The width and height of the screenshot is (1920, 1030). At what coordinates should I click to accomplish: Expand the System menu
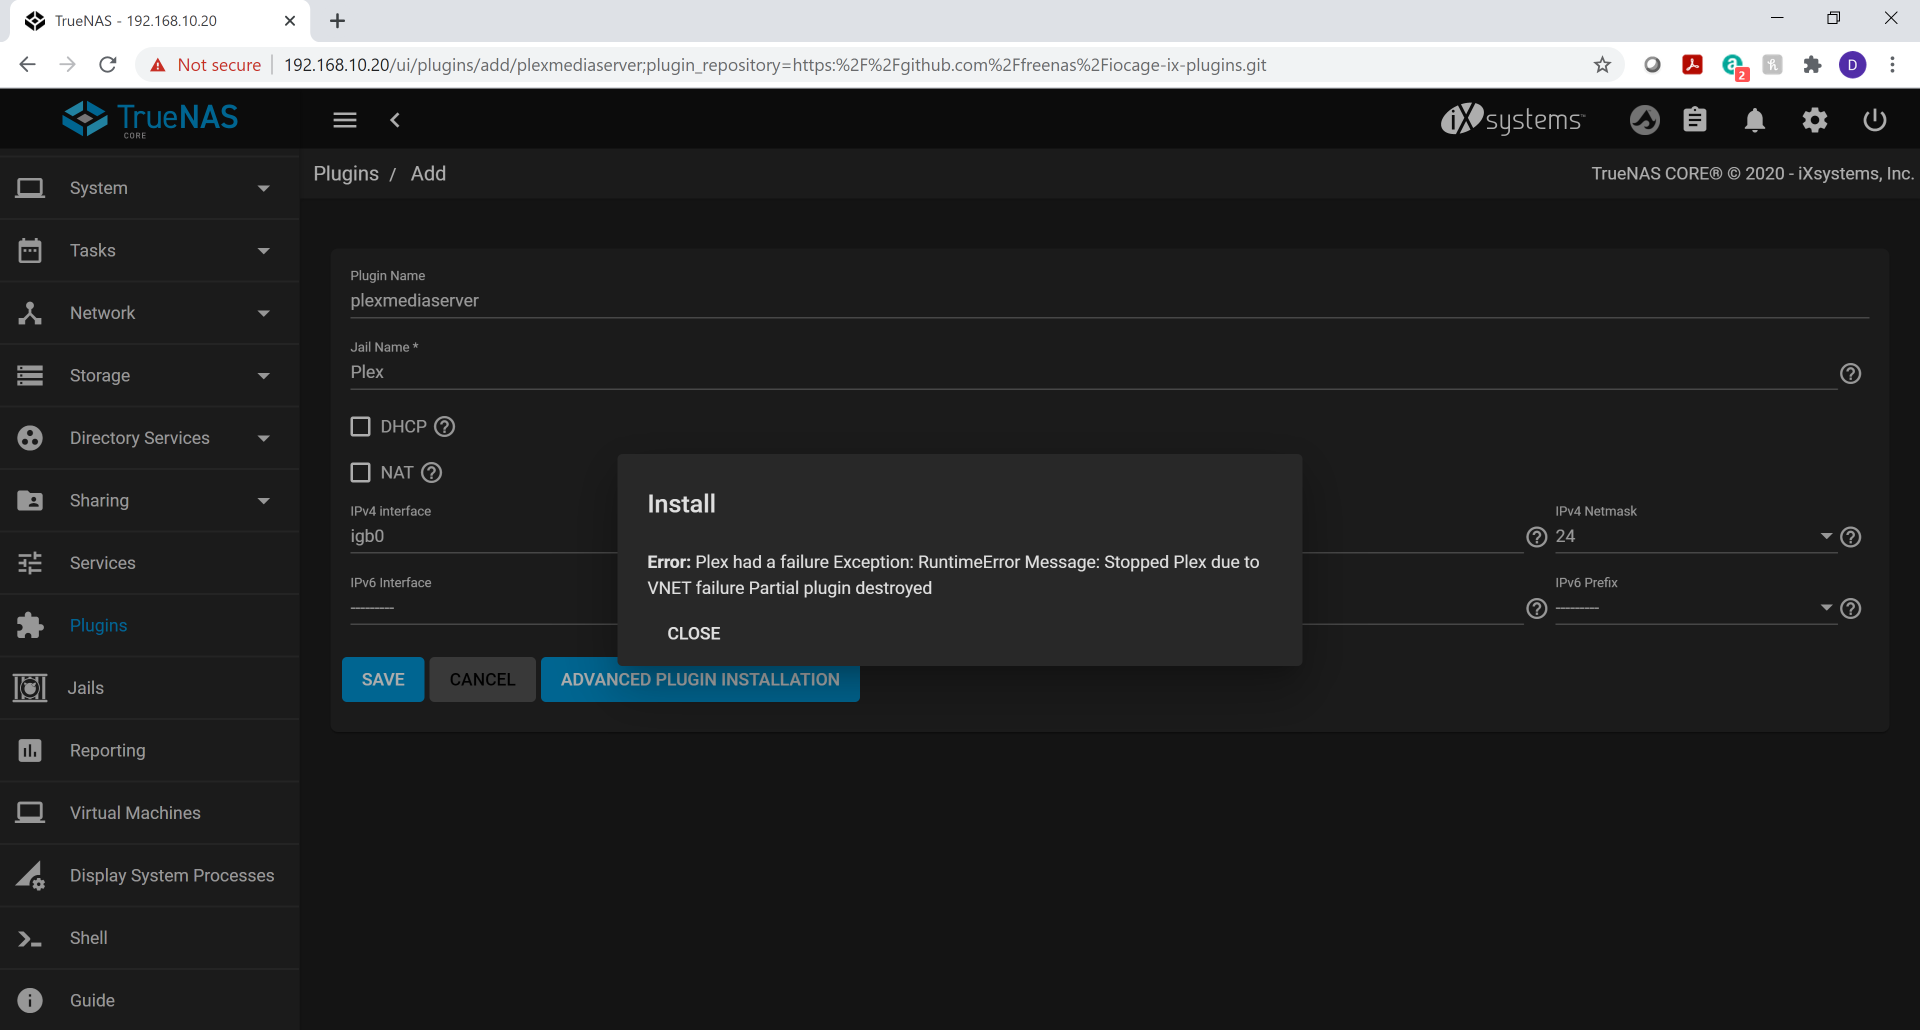click(150, 188)
